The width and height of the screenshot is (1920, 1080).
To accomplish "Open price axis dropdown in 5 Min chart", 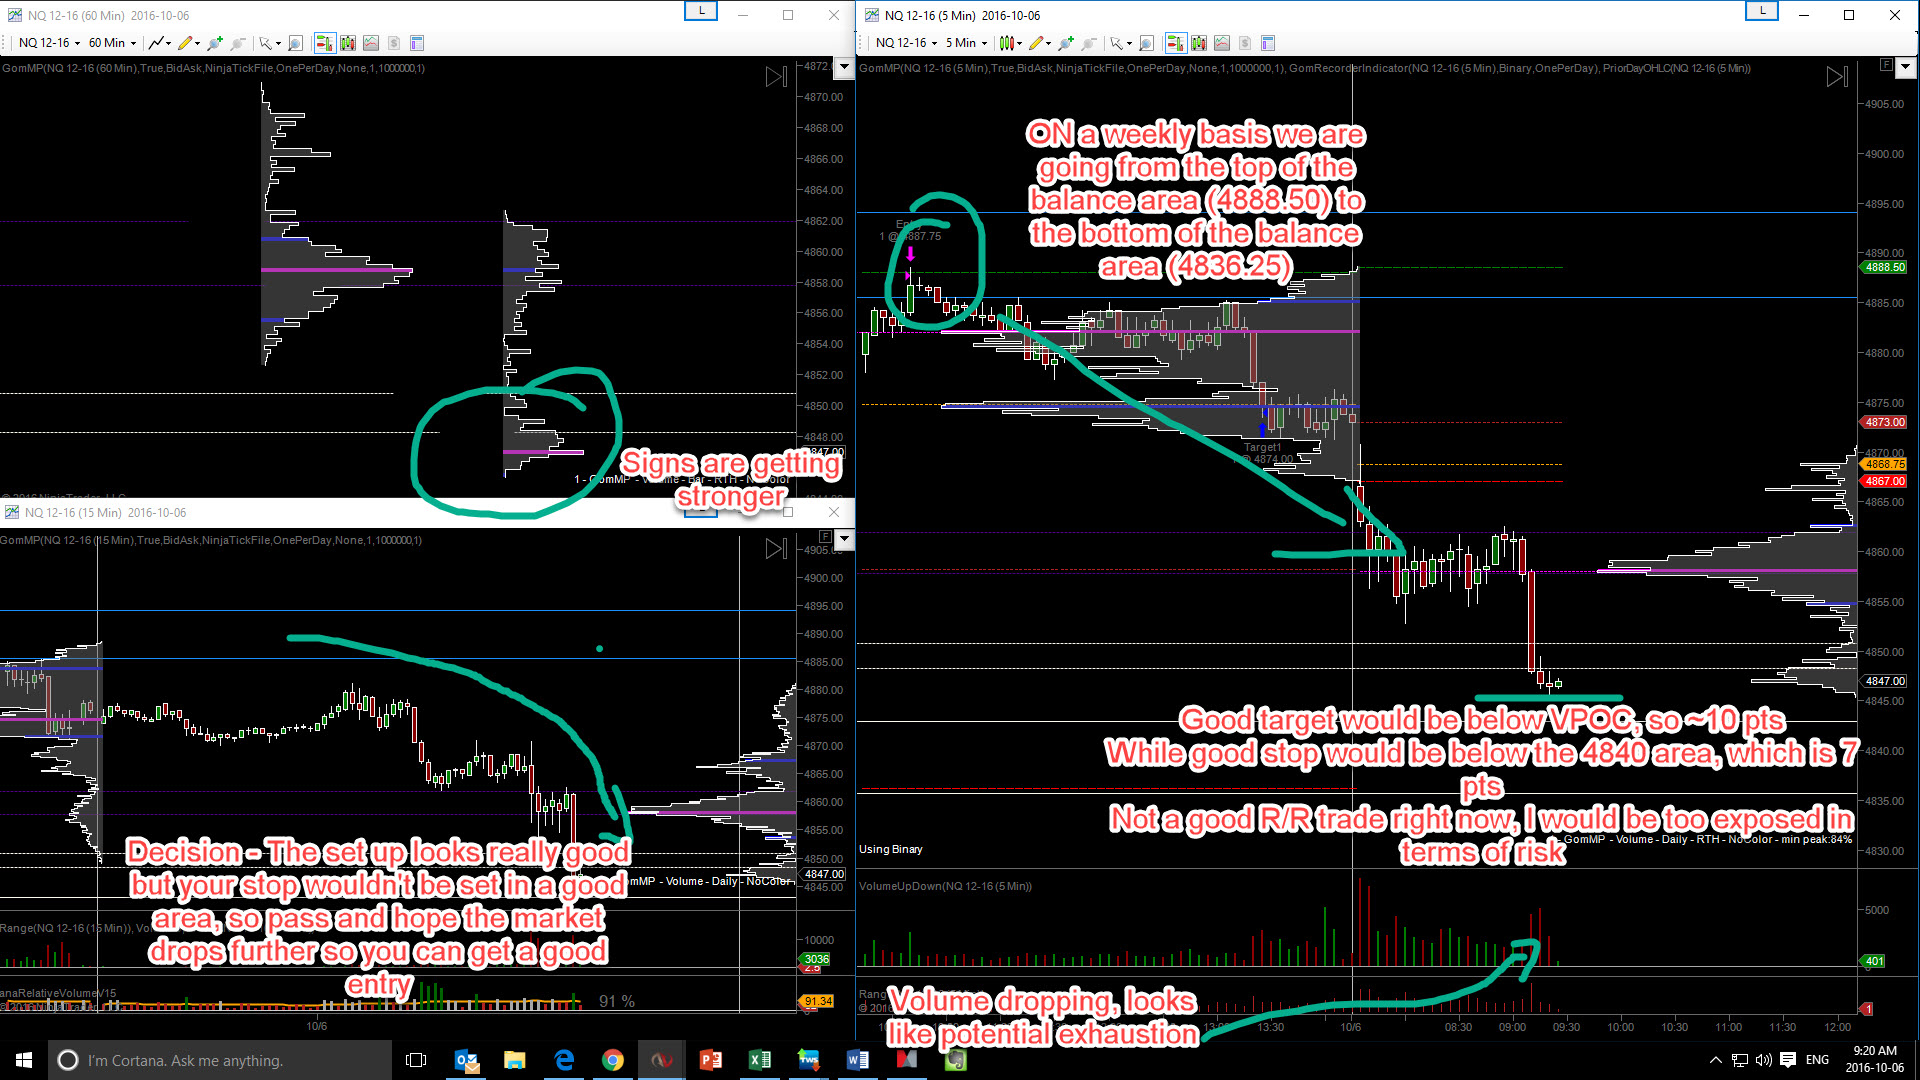I will [x=1905, y=67].
